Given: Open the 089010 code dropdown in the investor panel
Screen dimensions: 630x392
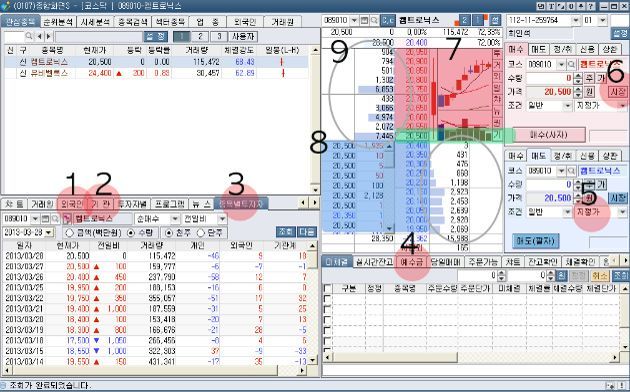Looking at the screenshot, I should (x=35, y=219).
